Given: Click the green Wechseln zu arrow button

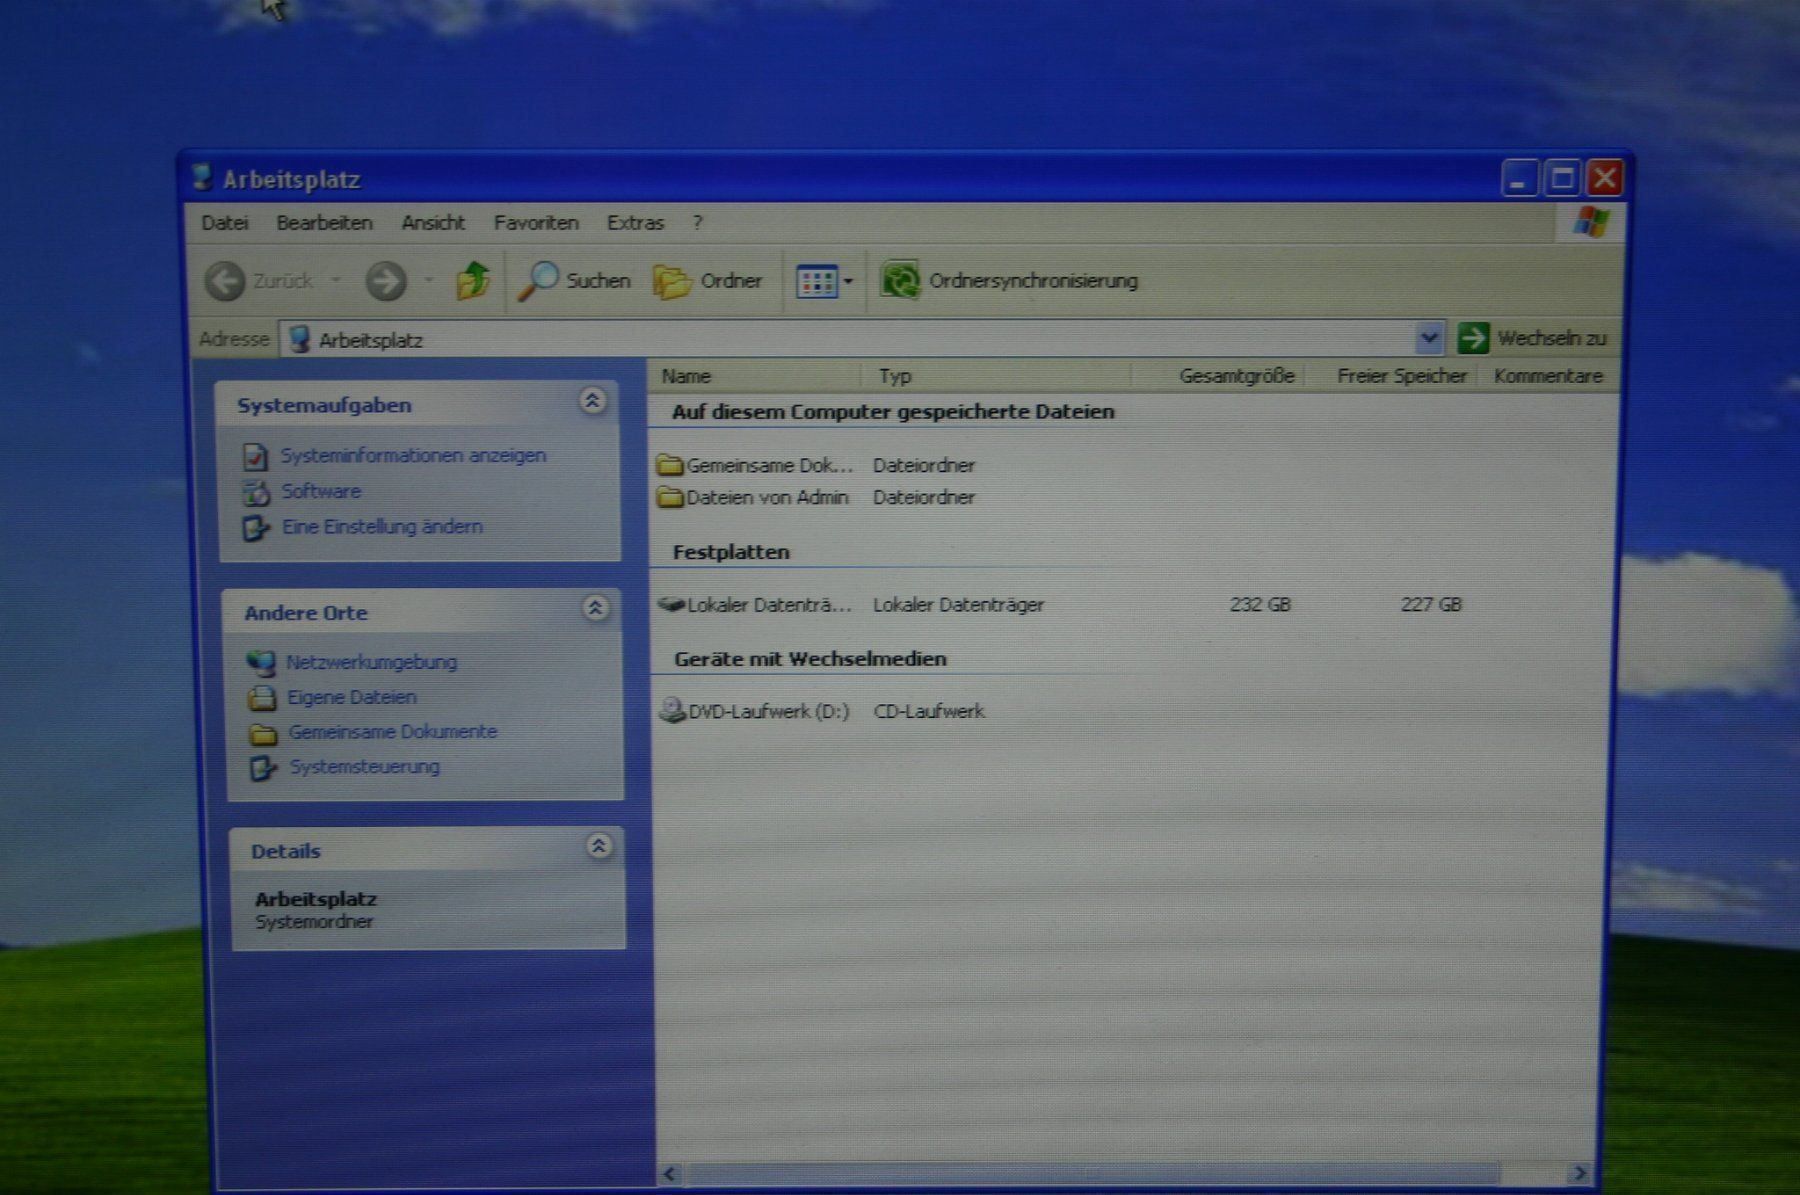Looking at the screenshot, I should [1472, 338].
